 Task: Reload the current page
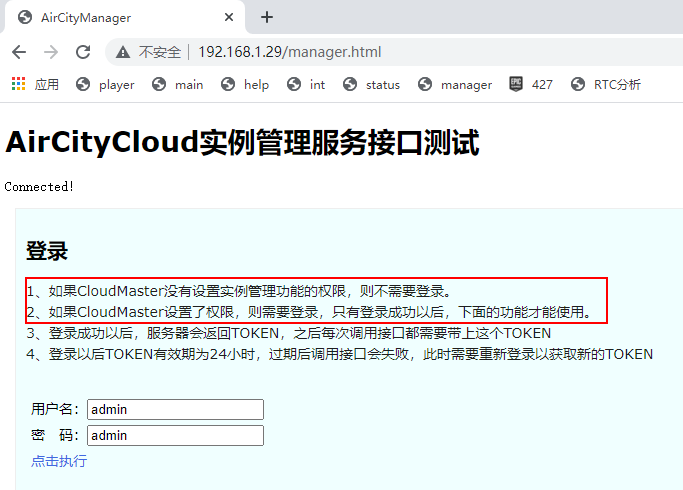[83, 52]
